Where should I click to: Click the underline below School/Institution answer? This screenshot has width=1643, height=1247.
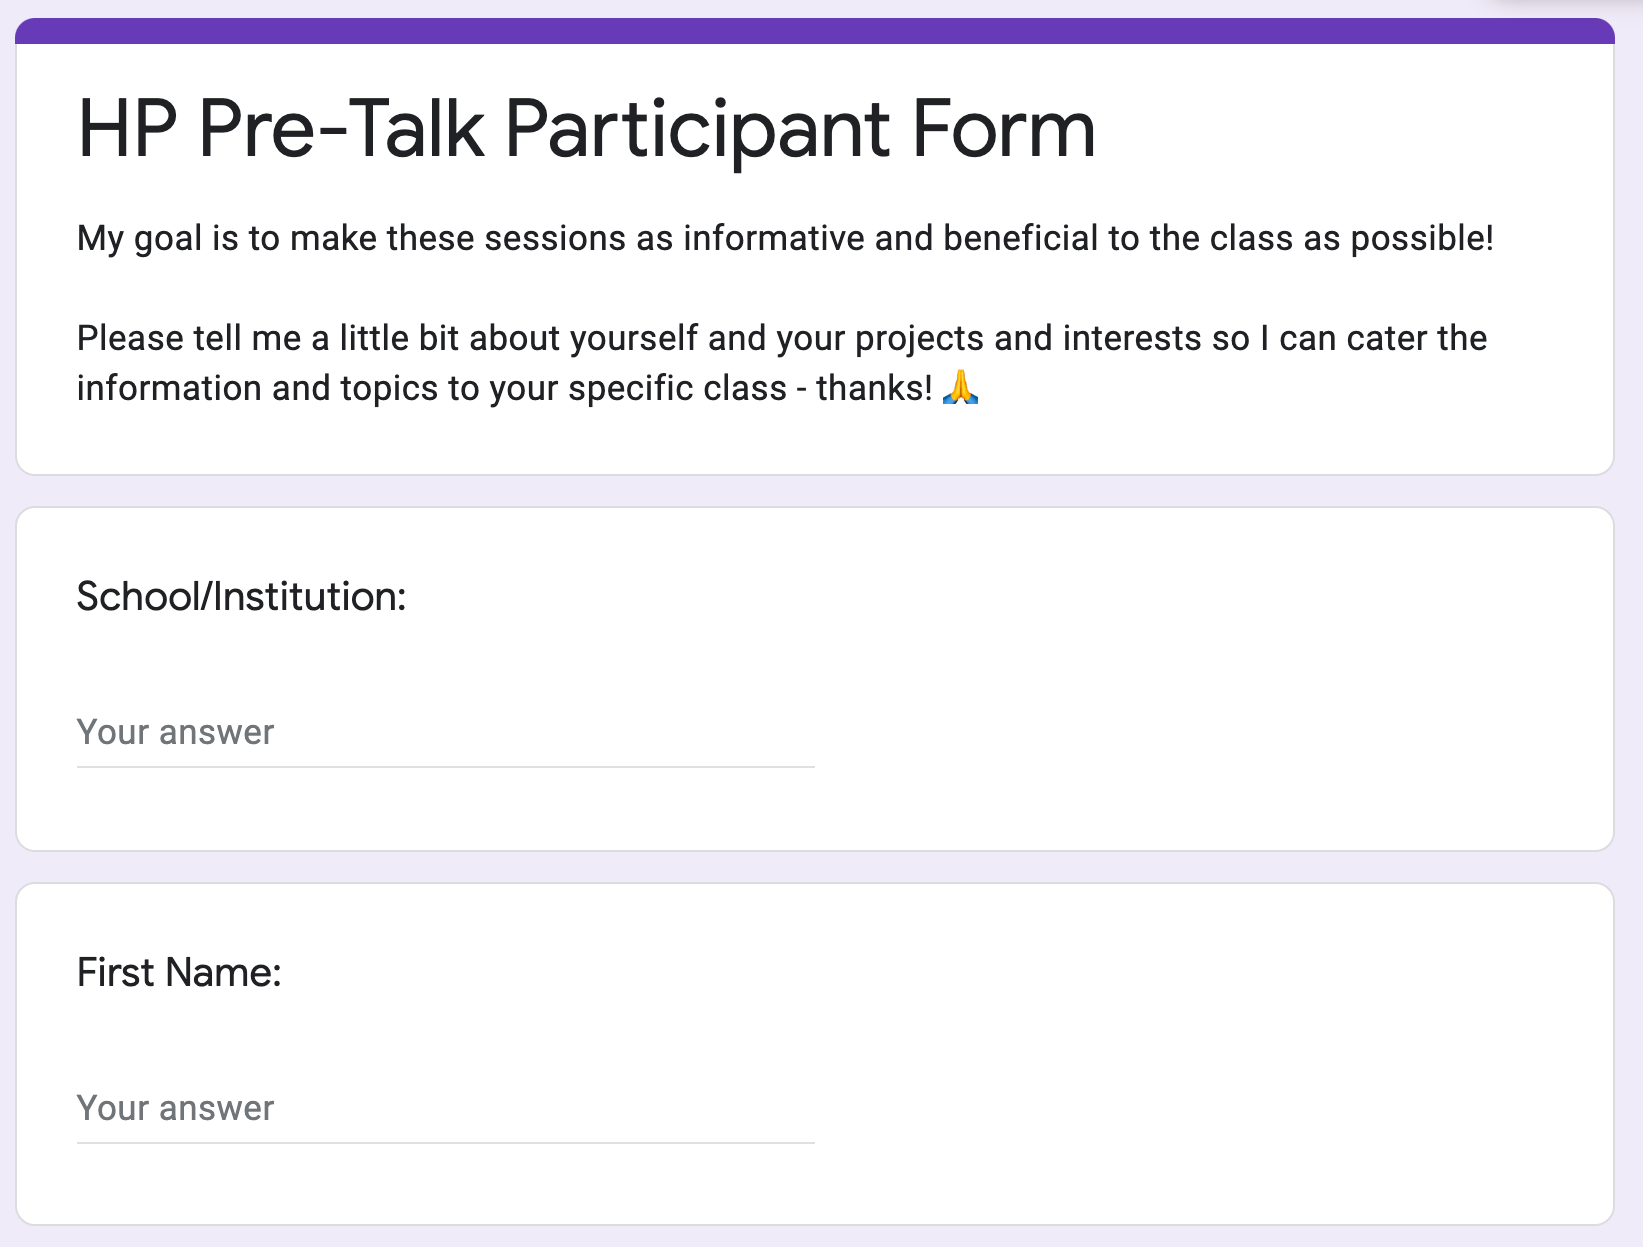point(445,767)
